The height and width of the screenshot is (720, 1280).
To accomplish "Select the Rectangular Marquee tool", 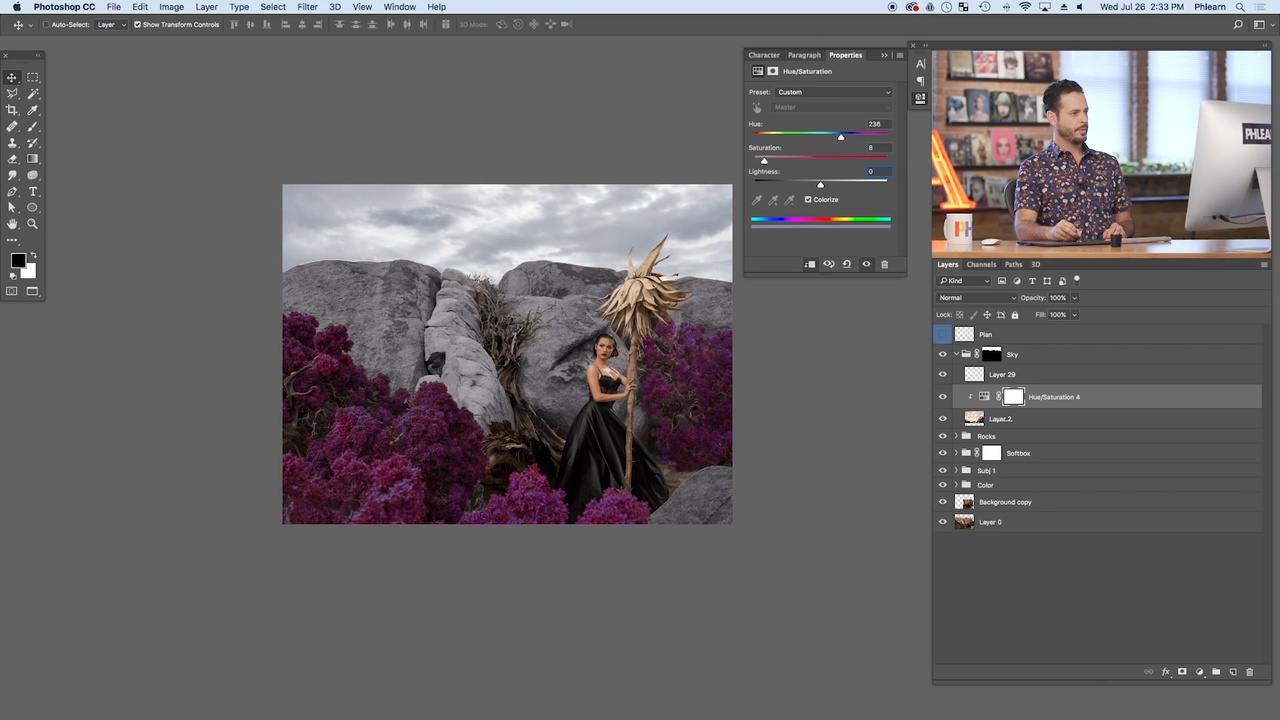I will coord(32,77).
